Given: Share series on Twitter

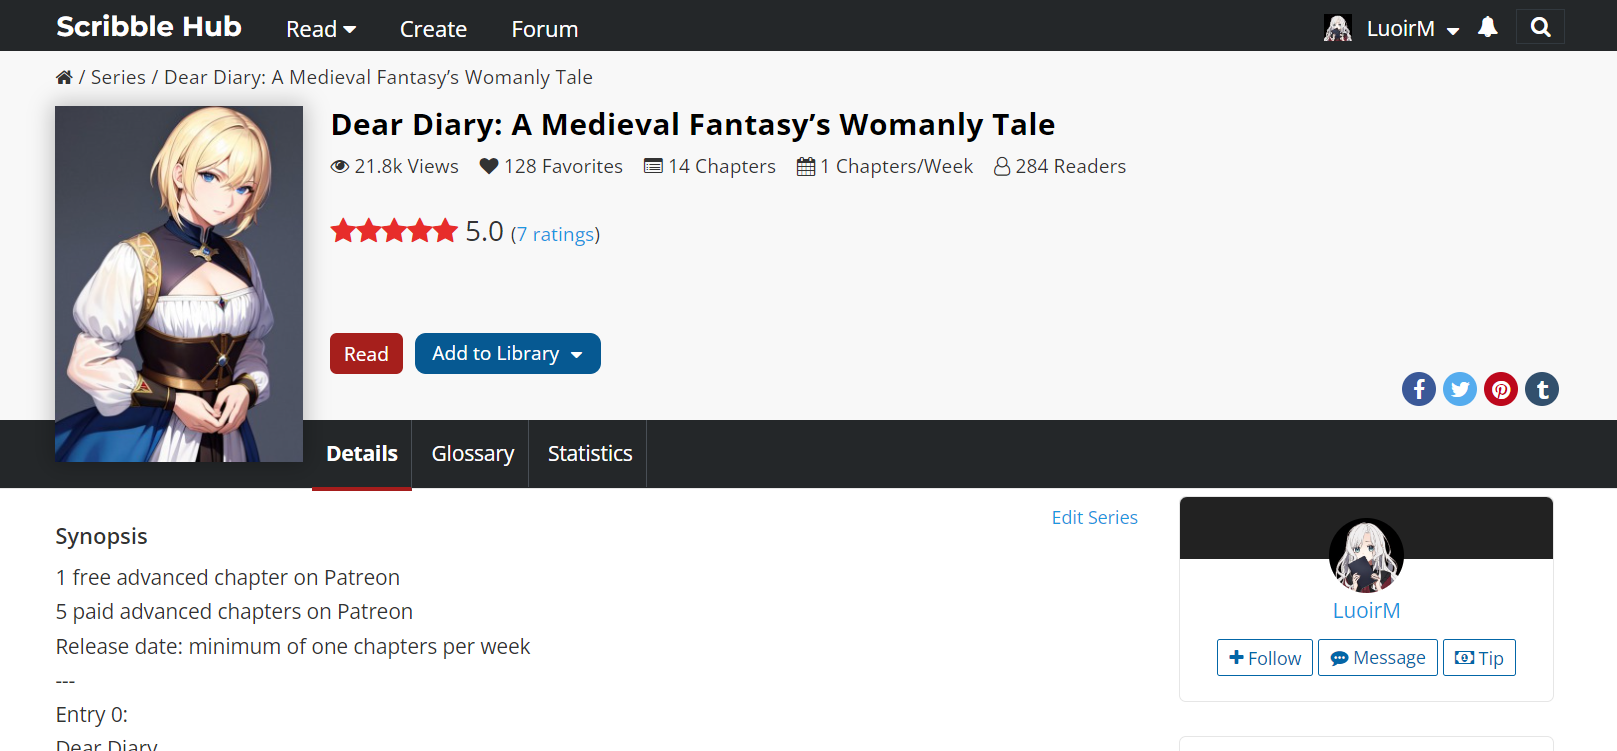Looking at the screenshot, I should [x=1459, y=389].
